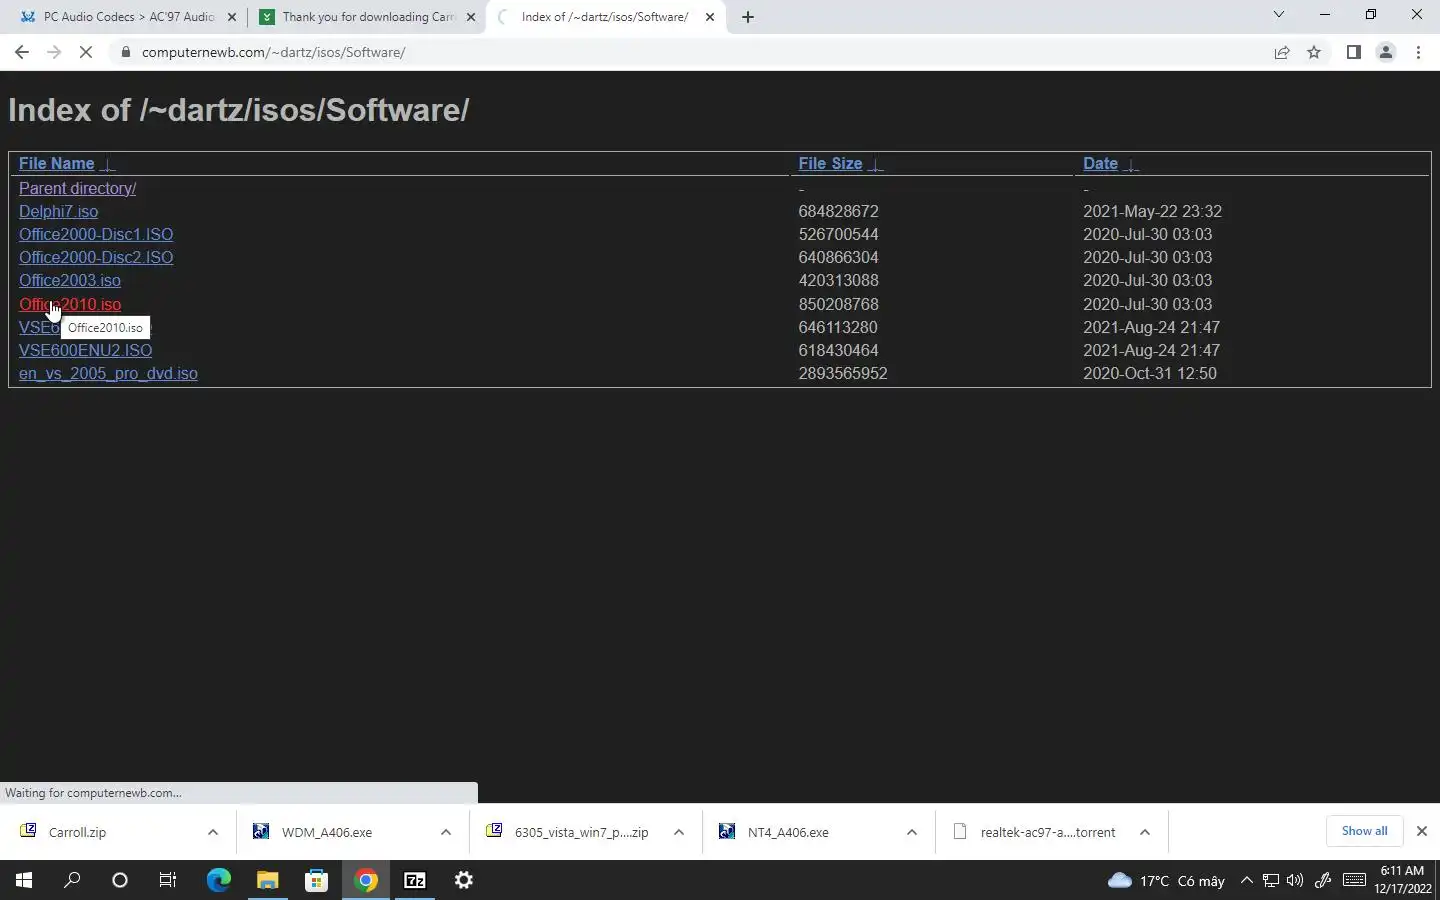
Task: Open network status in system tray
Action: 1270,880
